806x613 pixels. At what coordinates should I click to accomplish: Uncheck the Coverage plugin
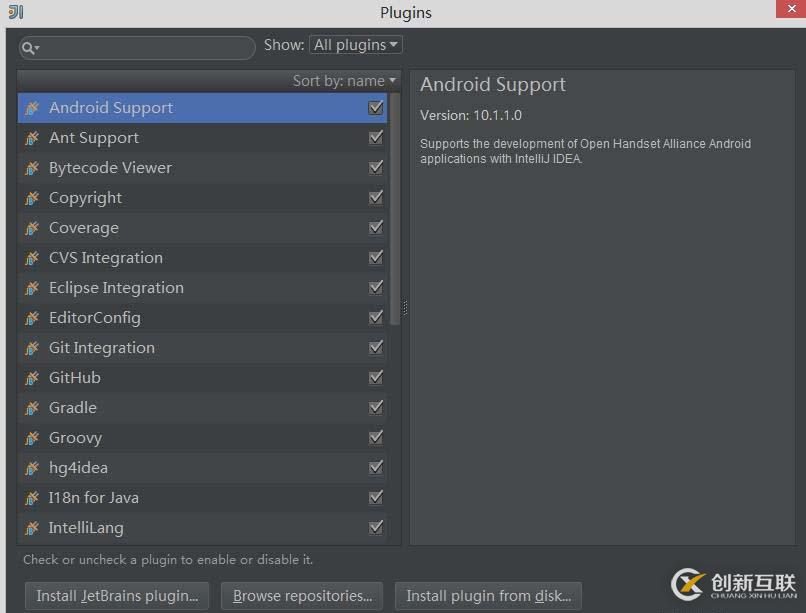point(376,227)
